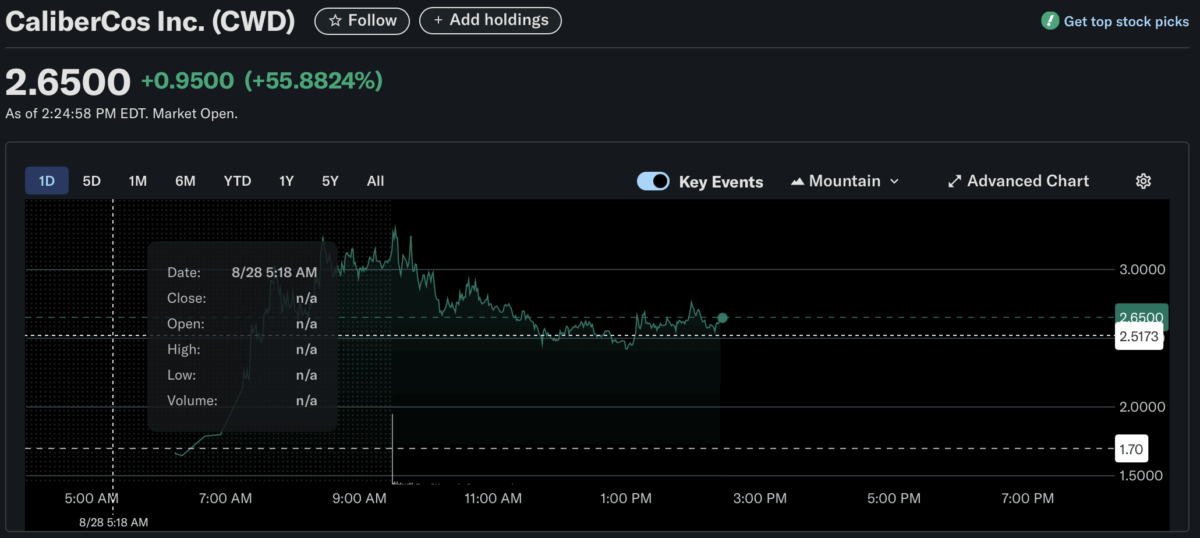Click the 11:00 AM time axis label
The height and width of the screenshot is (538, 1200).
click(494, 498)
